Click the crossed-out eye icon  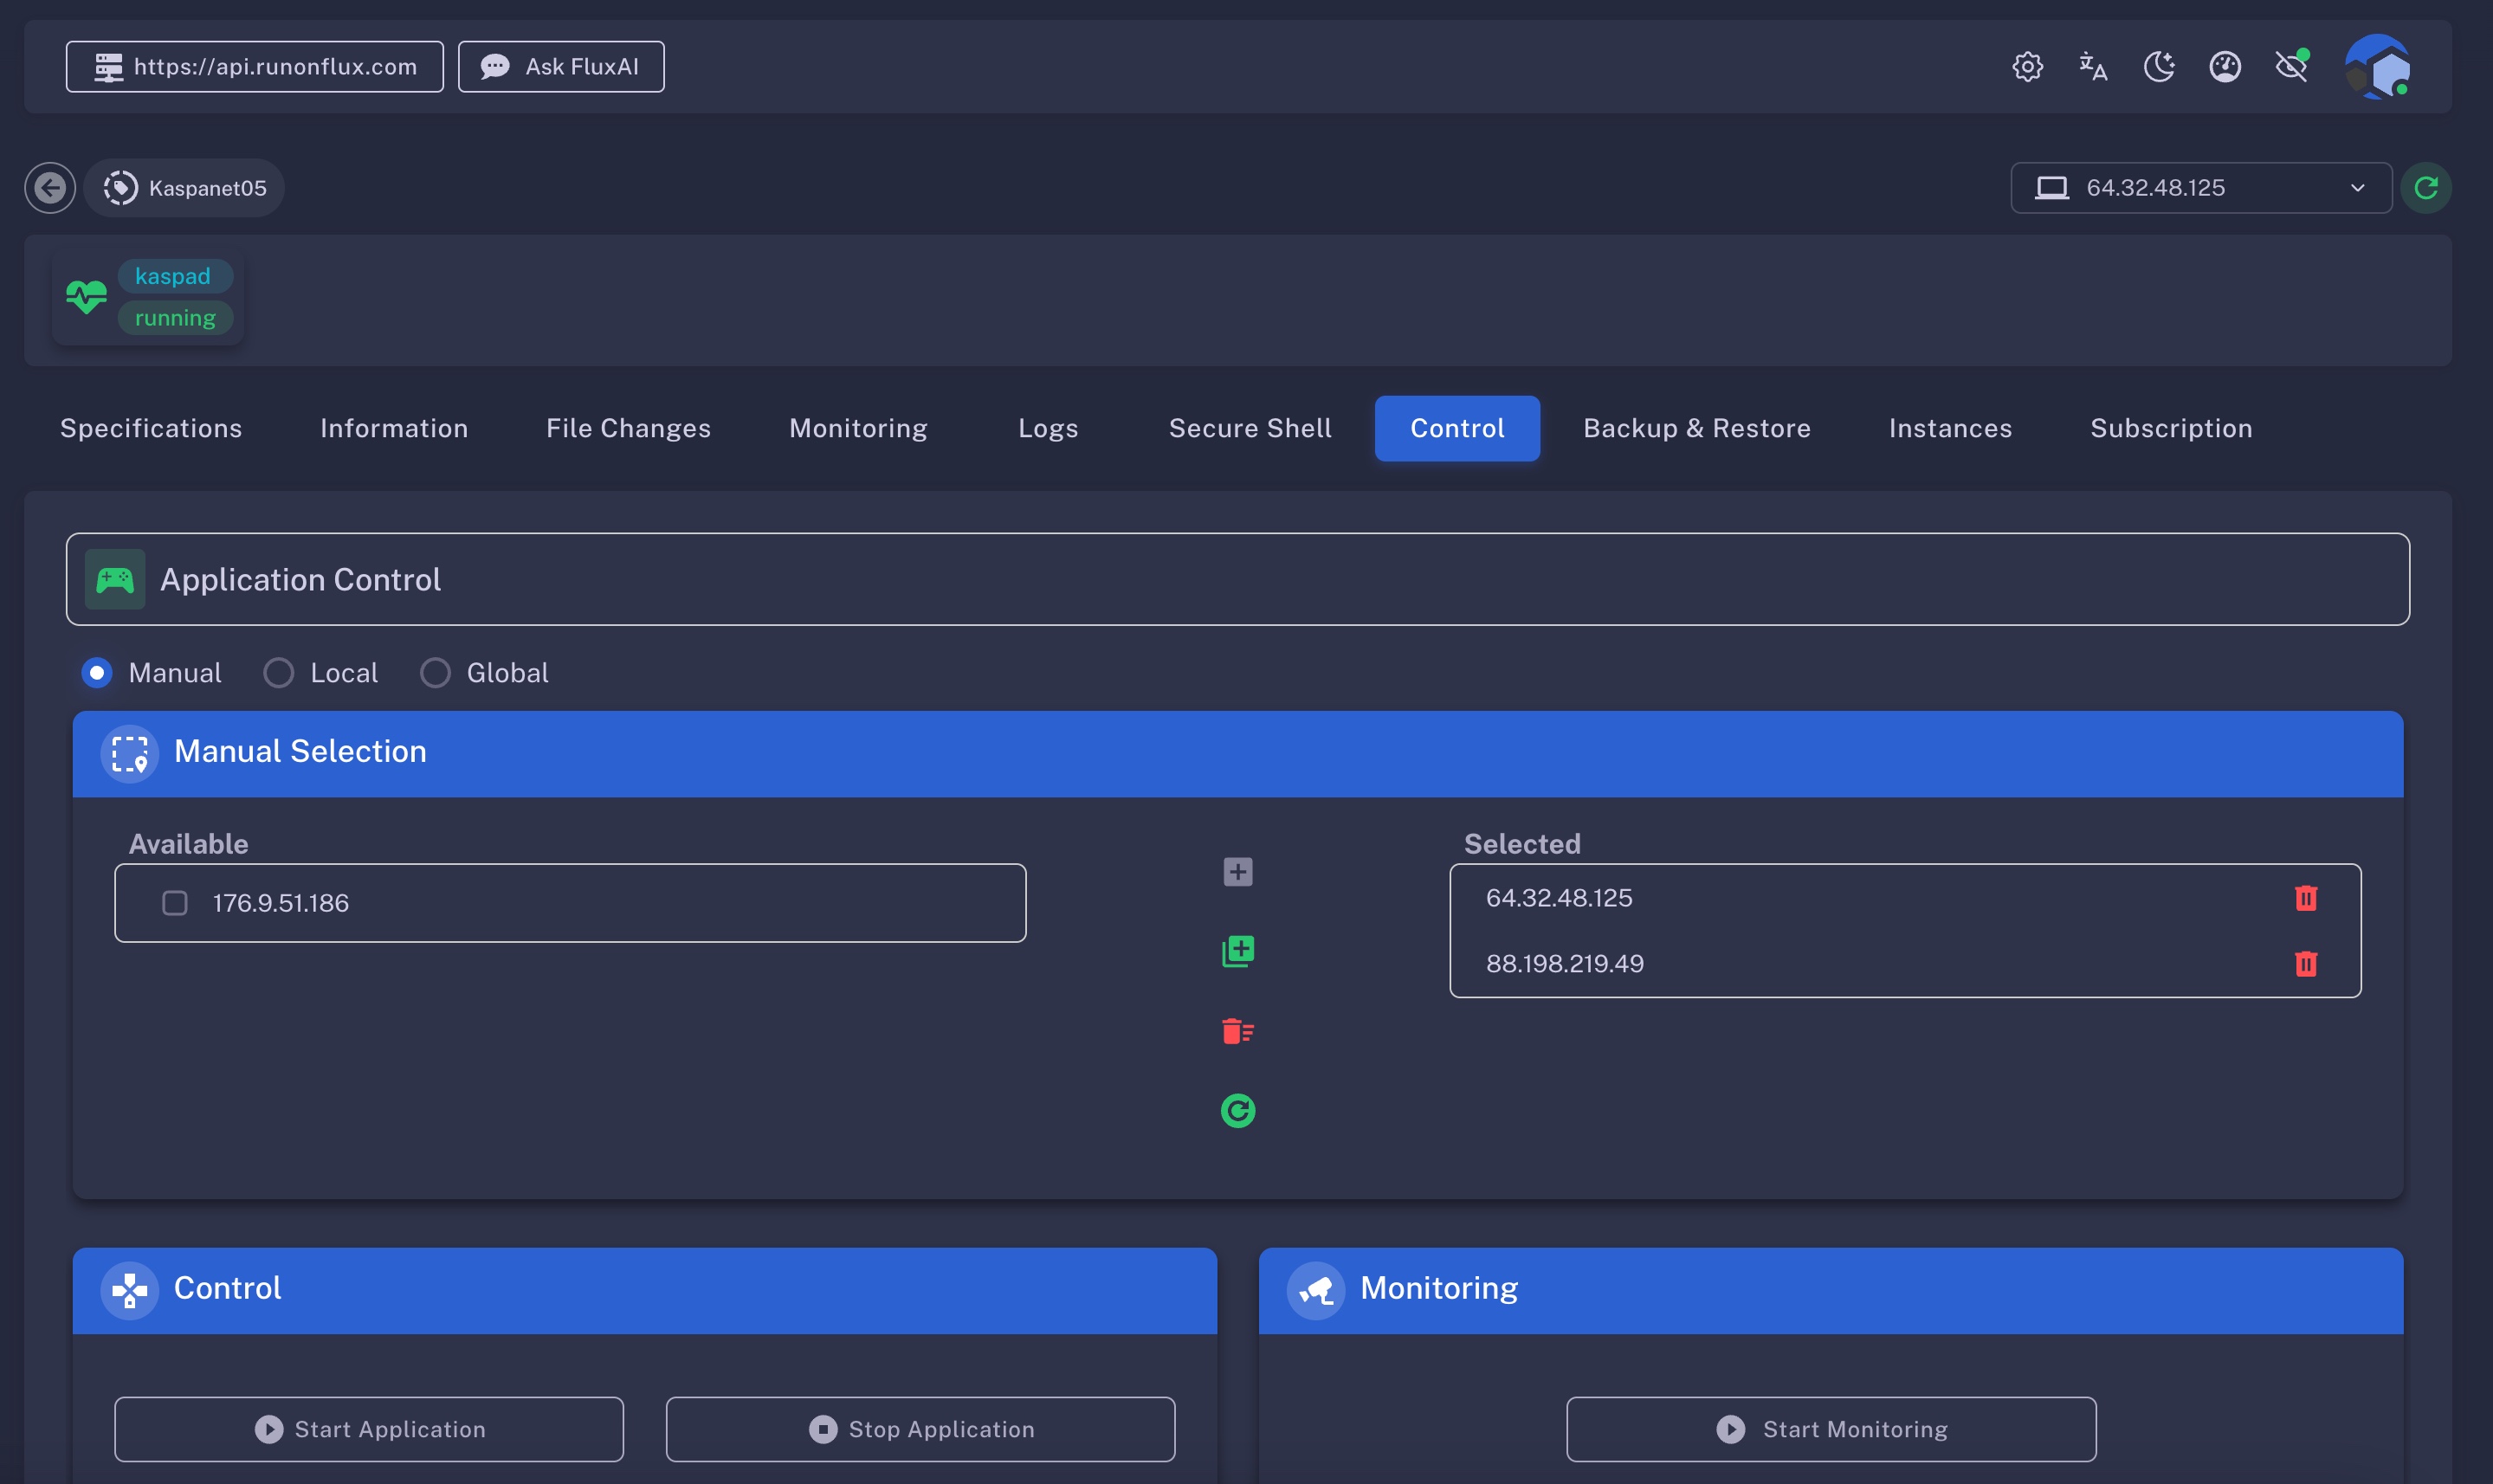point(2291,67)
